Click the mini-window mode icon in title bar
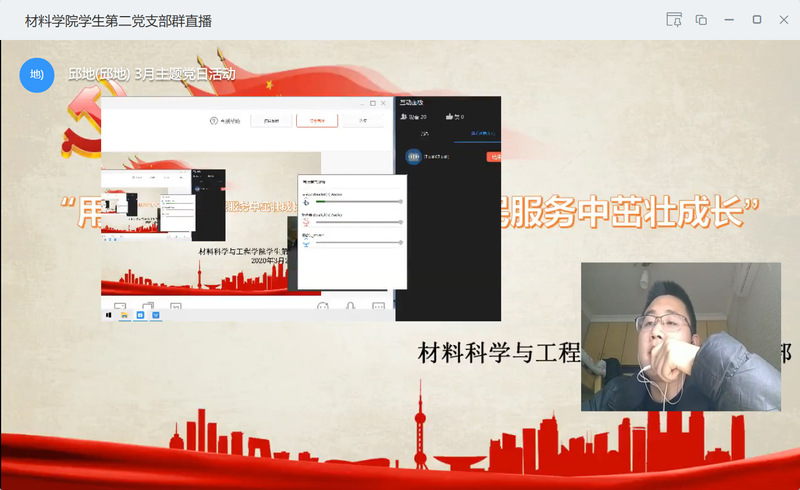Image resolution: width=800 pixels, height=490 pixels. [701, 20]
